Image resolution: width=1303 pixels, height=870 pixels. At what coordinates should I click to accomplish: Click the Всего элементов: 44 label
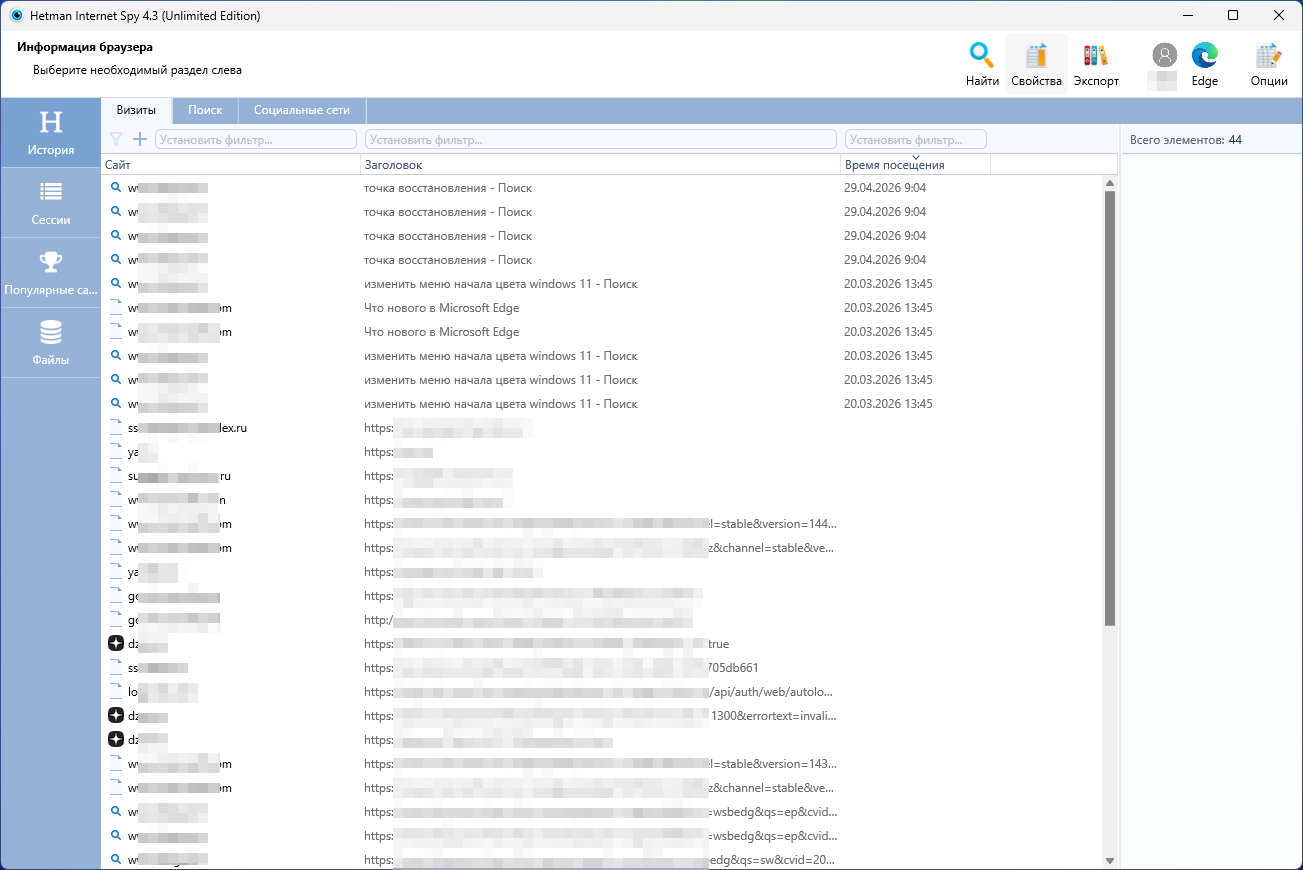pos(1186,140)
